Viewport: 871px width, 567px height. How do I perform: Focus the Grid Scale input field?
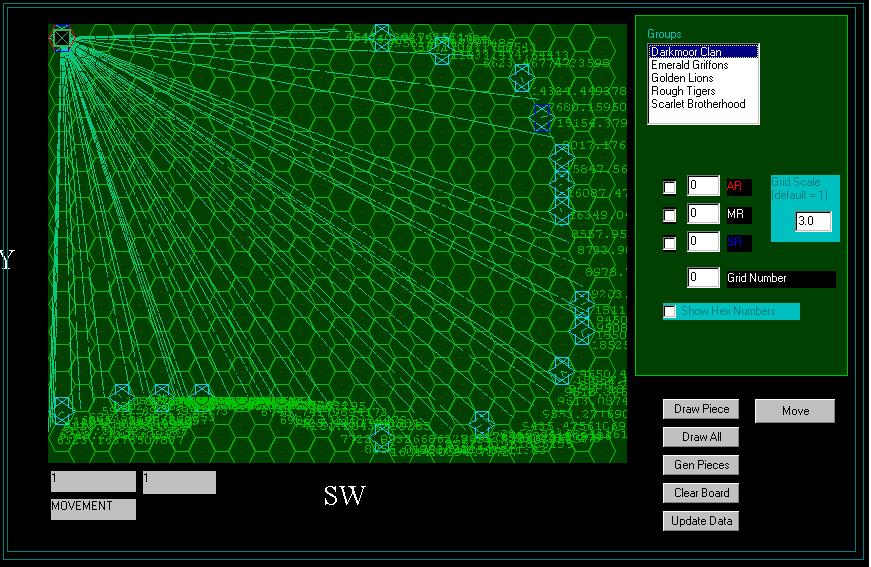813,221
